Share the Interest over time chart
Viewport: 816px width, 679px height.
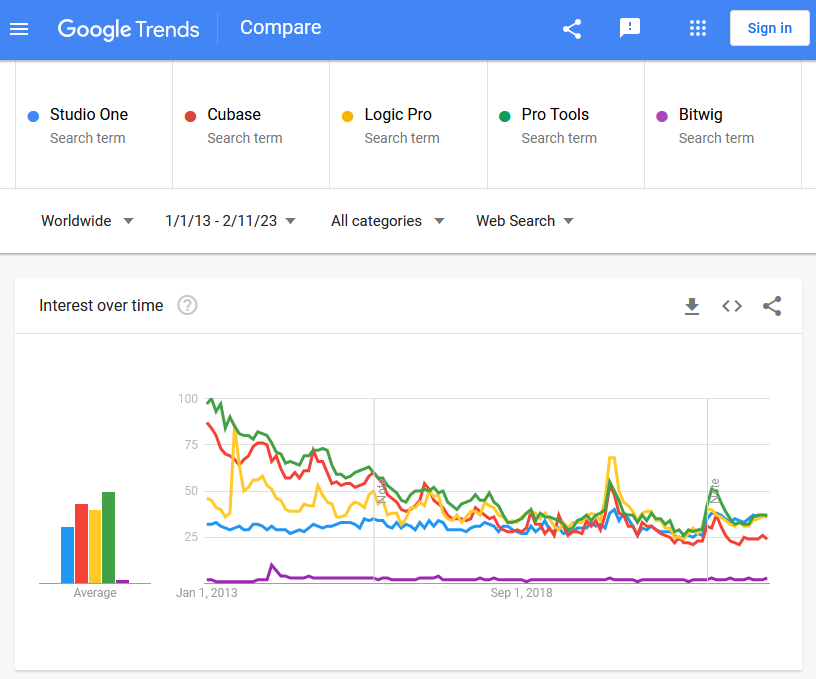tap(772, 306)
